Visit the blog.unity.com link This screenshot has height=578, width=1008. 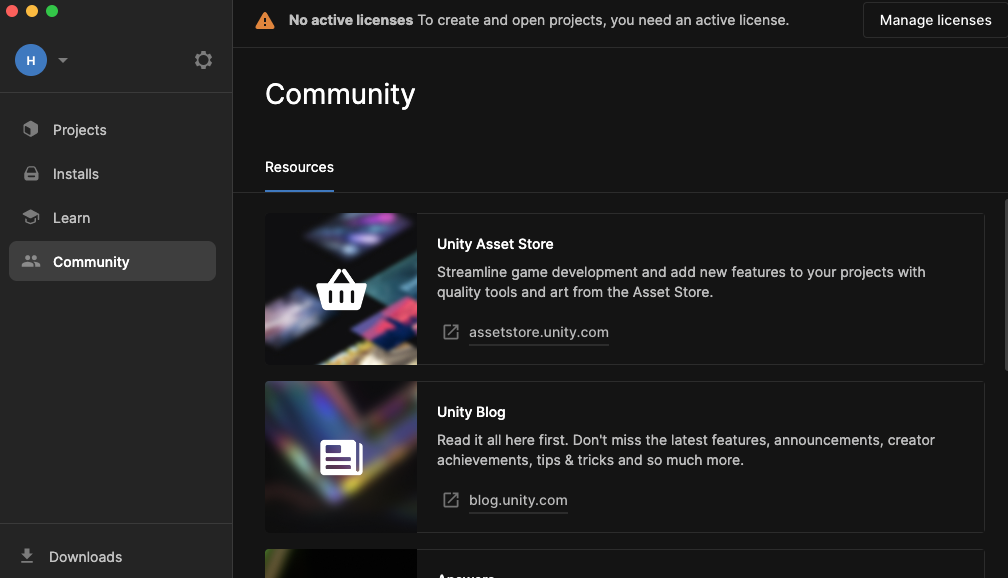pos(518,500)
